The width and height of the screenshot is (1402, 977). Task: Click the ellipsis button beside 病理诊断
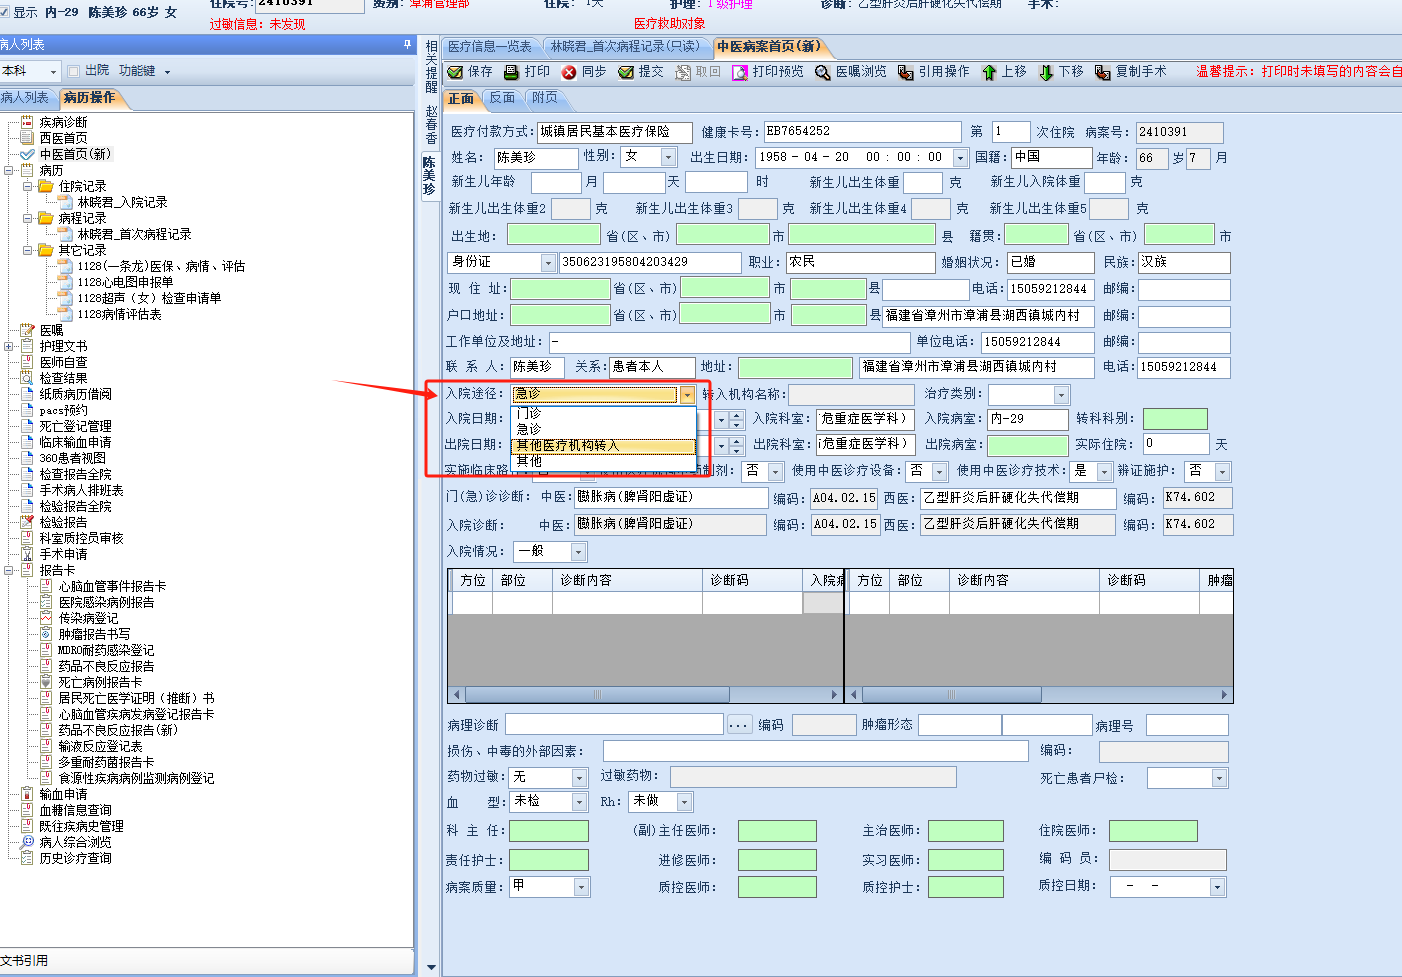tap(739, 725)
